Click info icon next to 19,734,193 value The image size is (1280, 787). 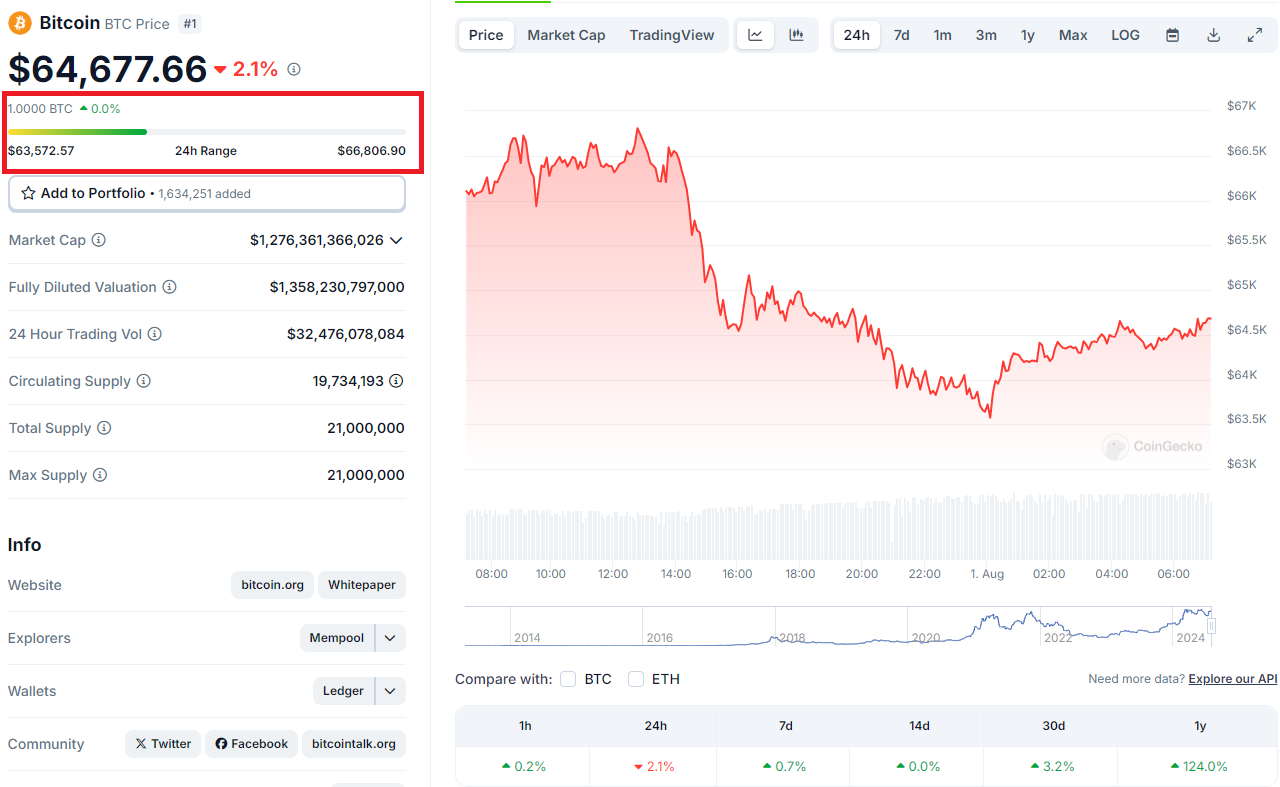(397, 381)
